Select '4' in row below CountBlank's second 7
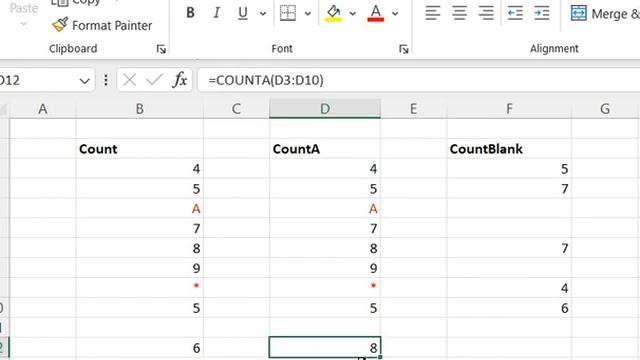This screenshot has height=360, width=640. coord(509,288)
